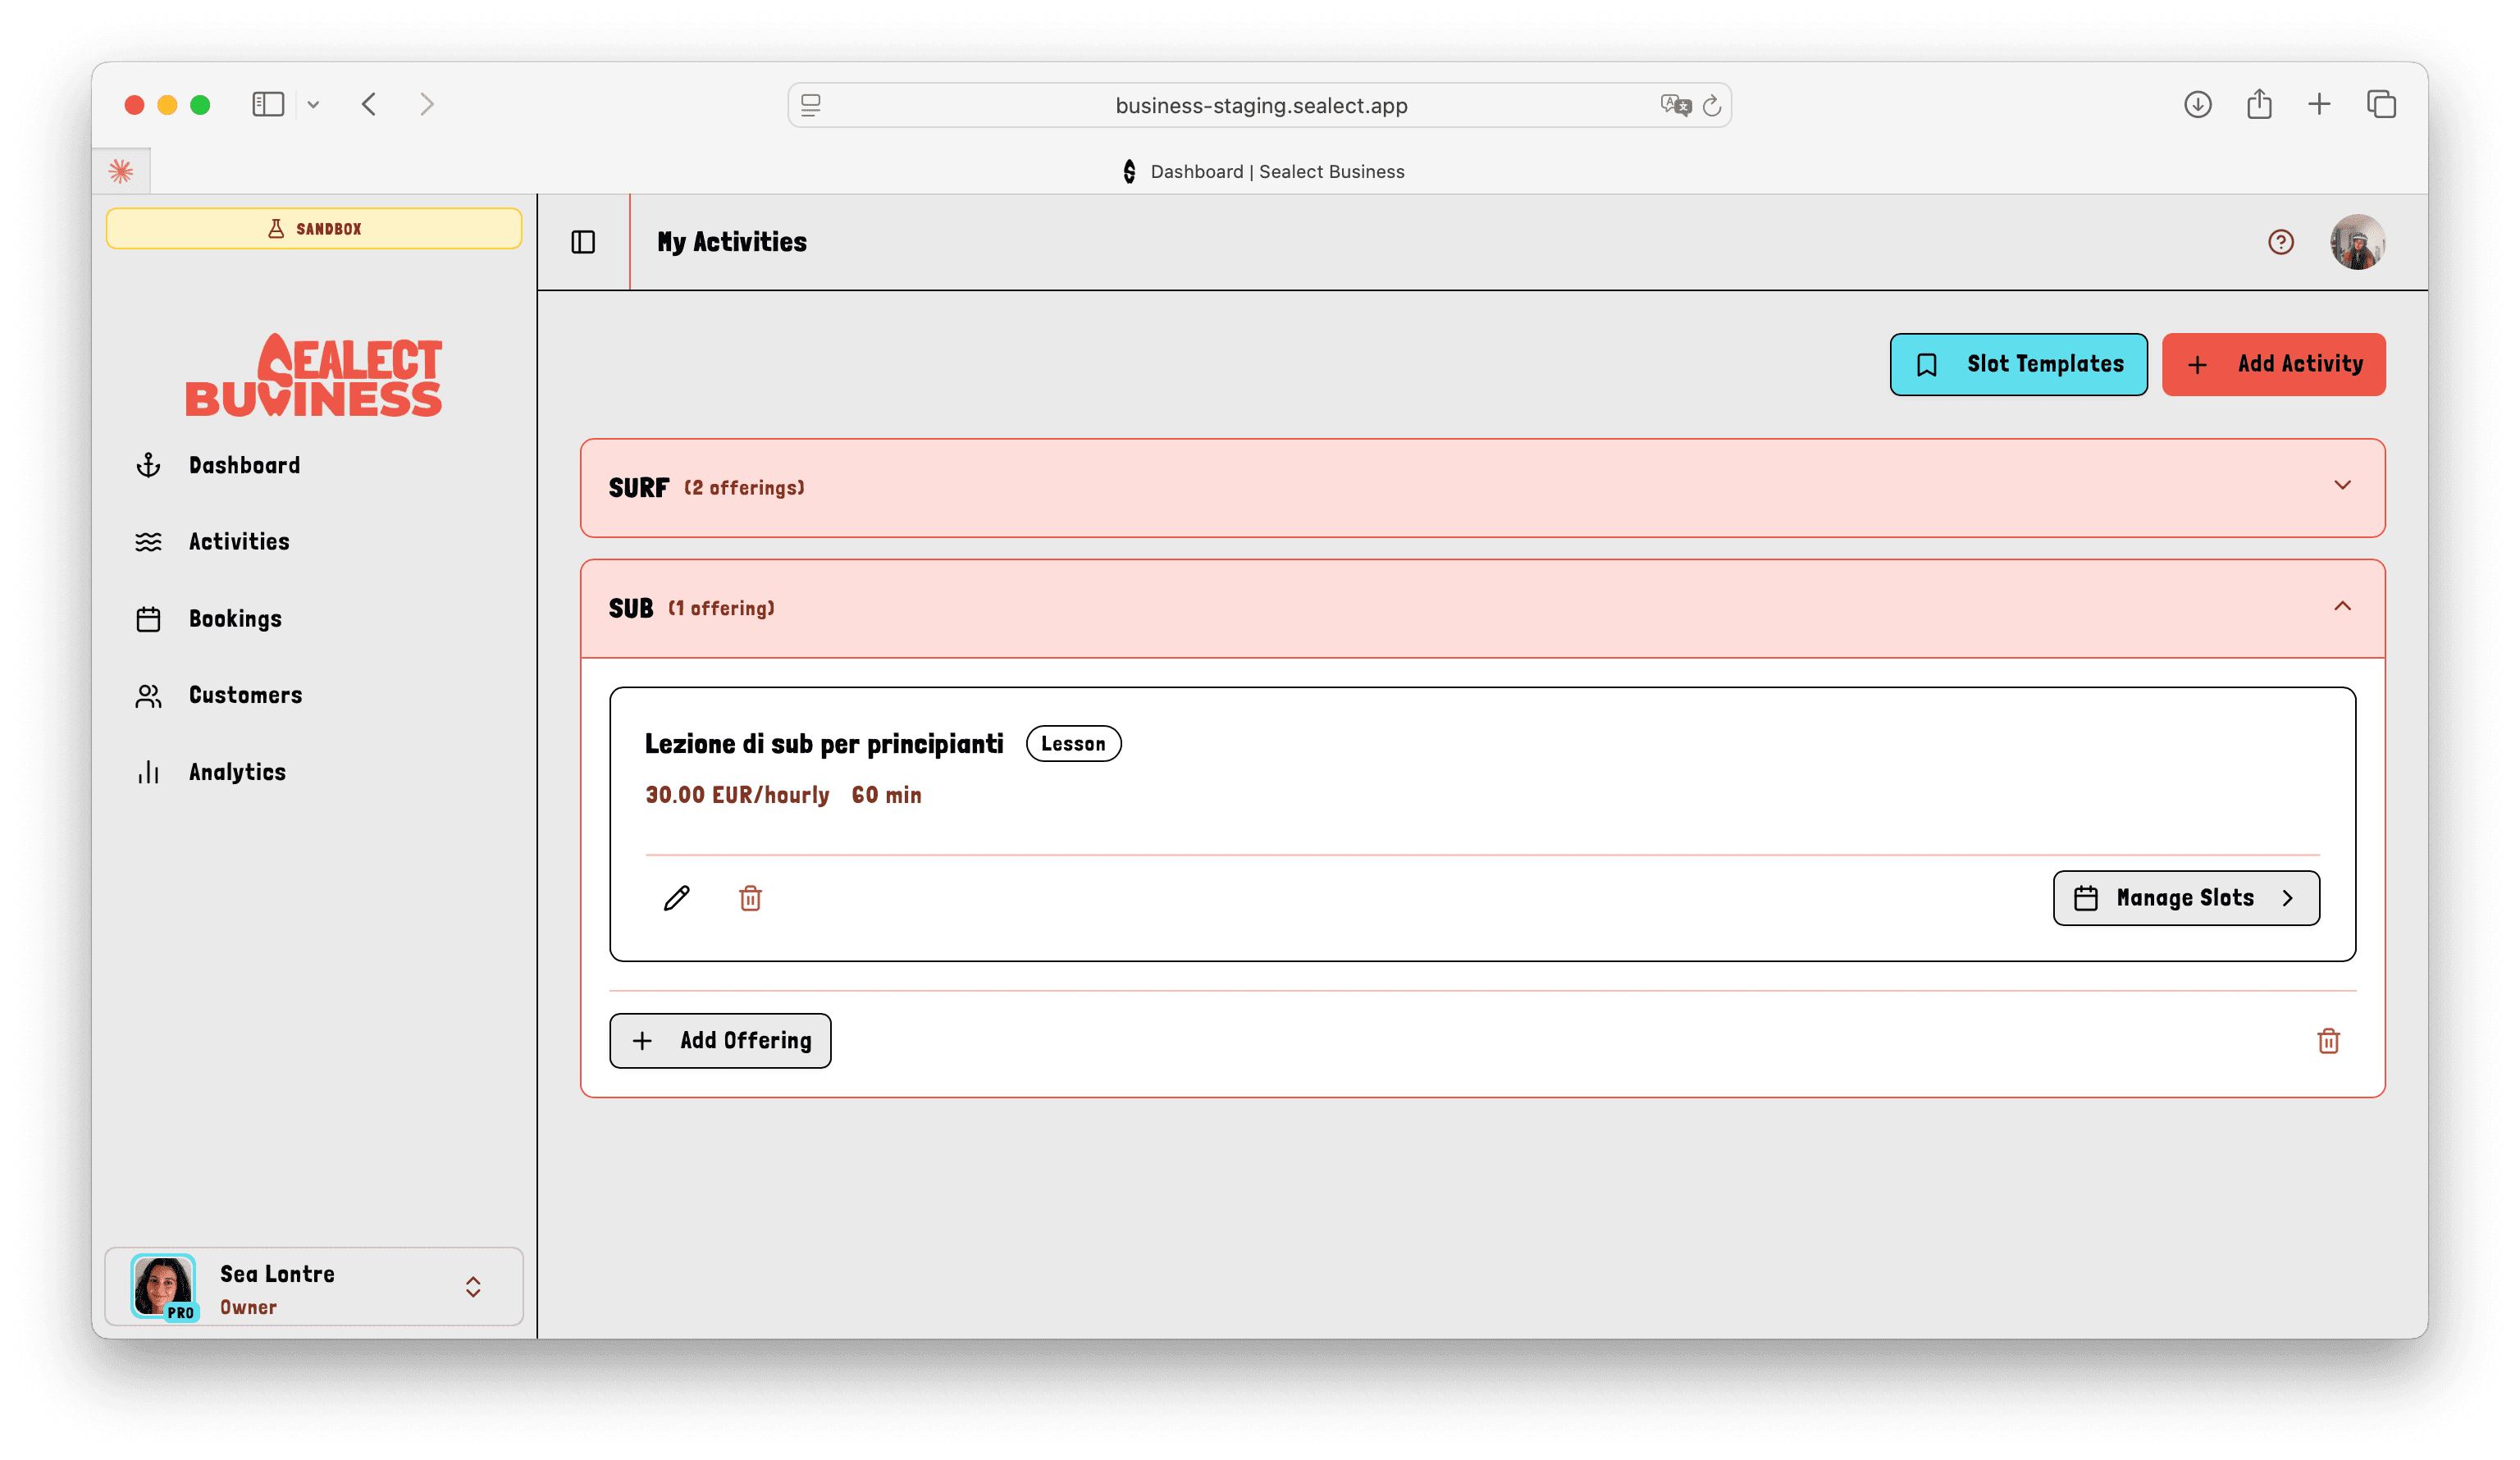Click Add Offering under the sub lesson
2520x1460 pixels.
tap(720, 1040)
